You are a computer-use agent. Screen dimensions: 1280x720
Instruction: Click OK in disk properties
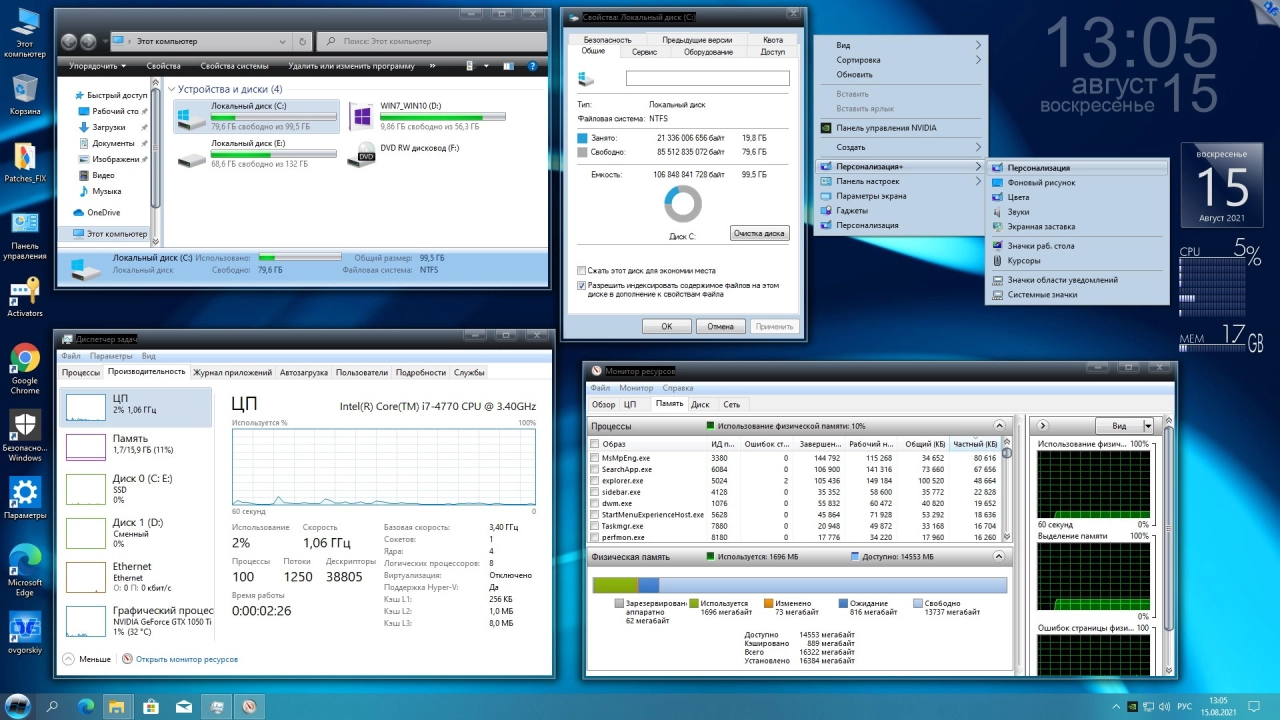667,326
